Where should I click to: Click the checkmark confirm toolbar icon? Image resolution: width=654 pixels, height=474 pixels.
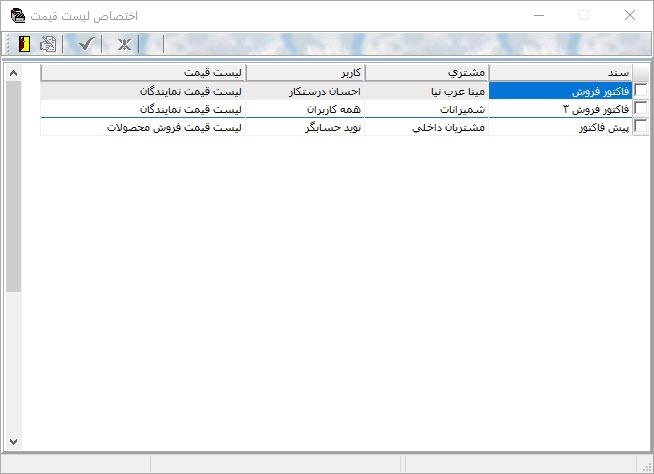(87, 44)
